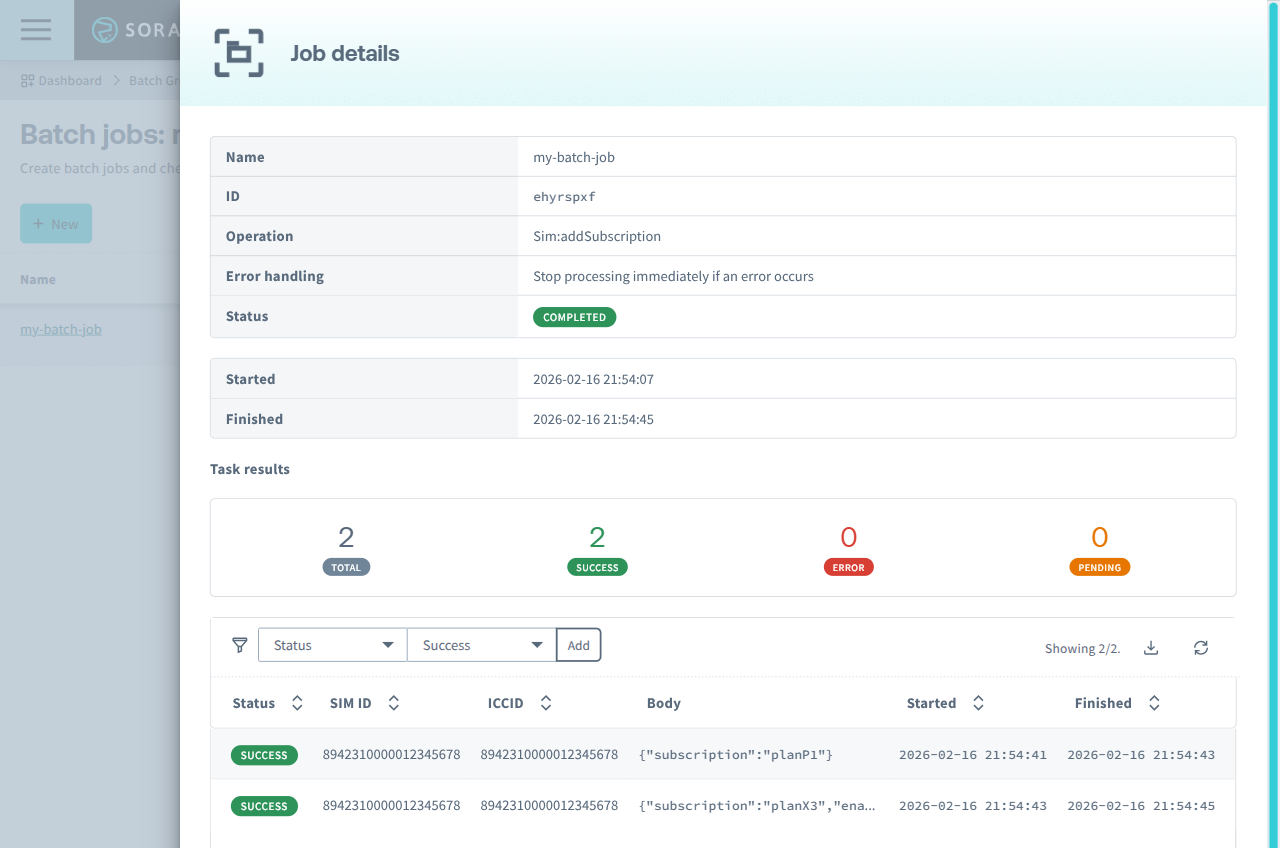
Task: Apply the filter with the Add button
Action: pos(578,645)
